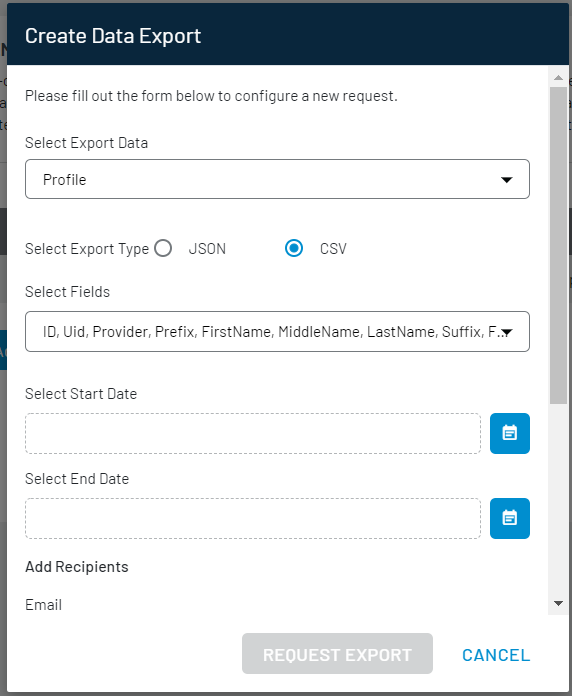Click the Select End Date label
Screen dimensions: 572x696
pyautogui.click(x=77, y=478)
